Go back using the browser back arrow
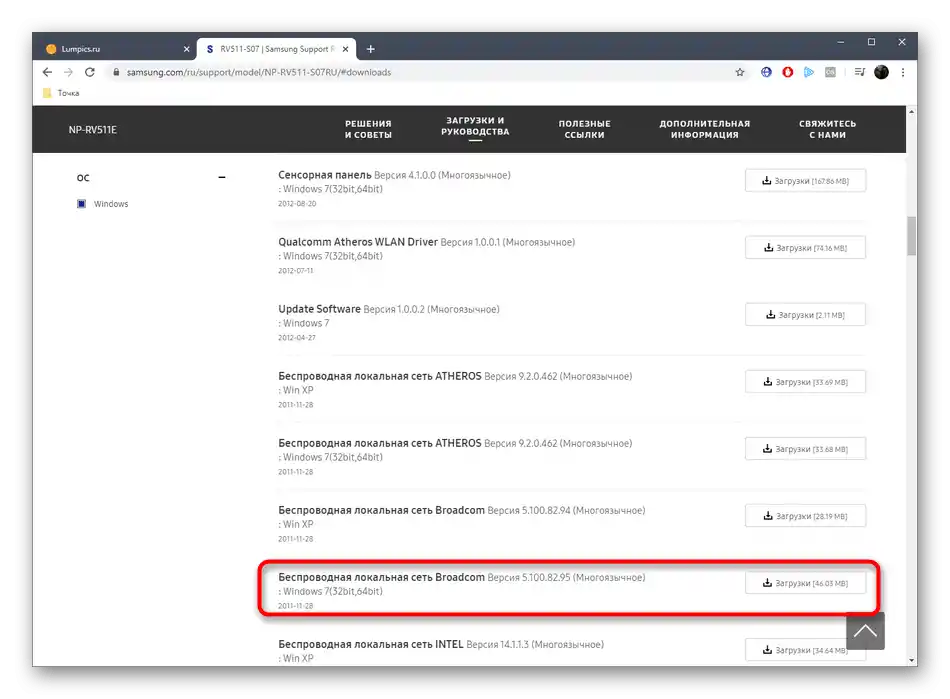Viewport: 950px width, 699px height. pyautogui.click(x=47, y=72)
